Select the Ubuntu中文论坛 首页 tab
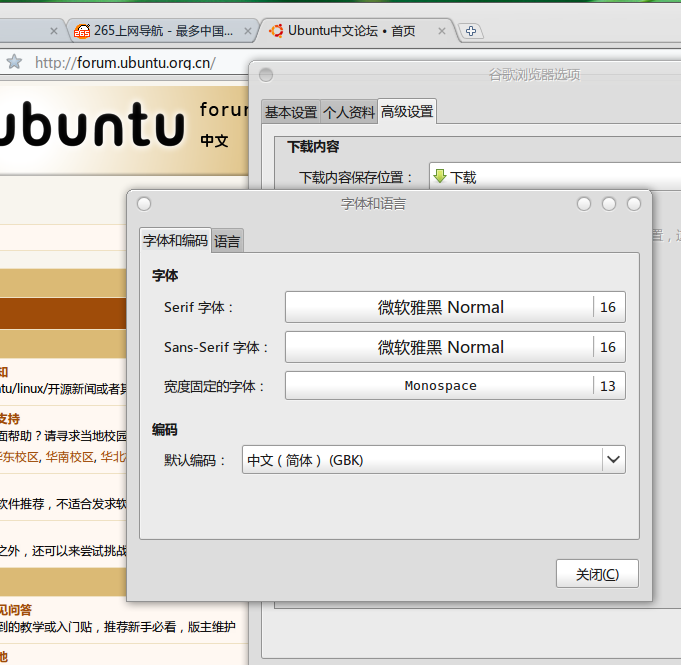Image resolution: width=681 pixels, height=665 pixels. (x=356, y=31)
